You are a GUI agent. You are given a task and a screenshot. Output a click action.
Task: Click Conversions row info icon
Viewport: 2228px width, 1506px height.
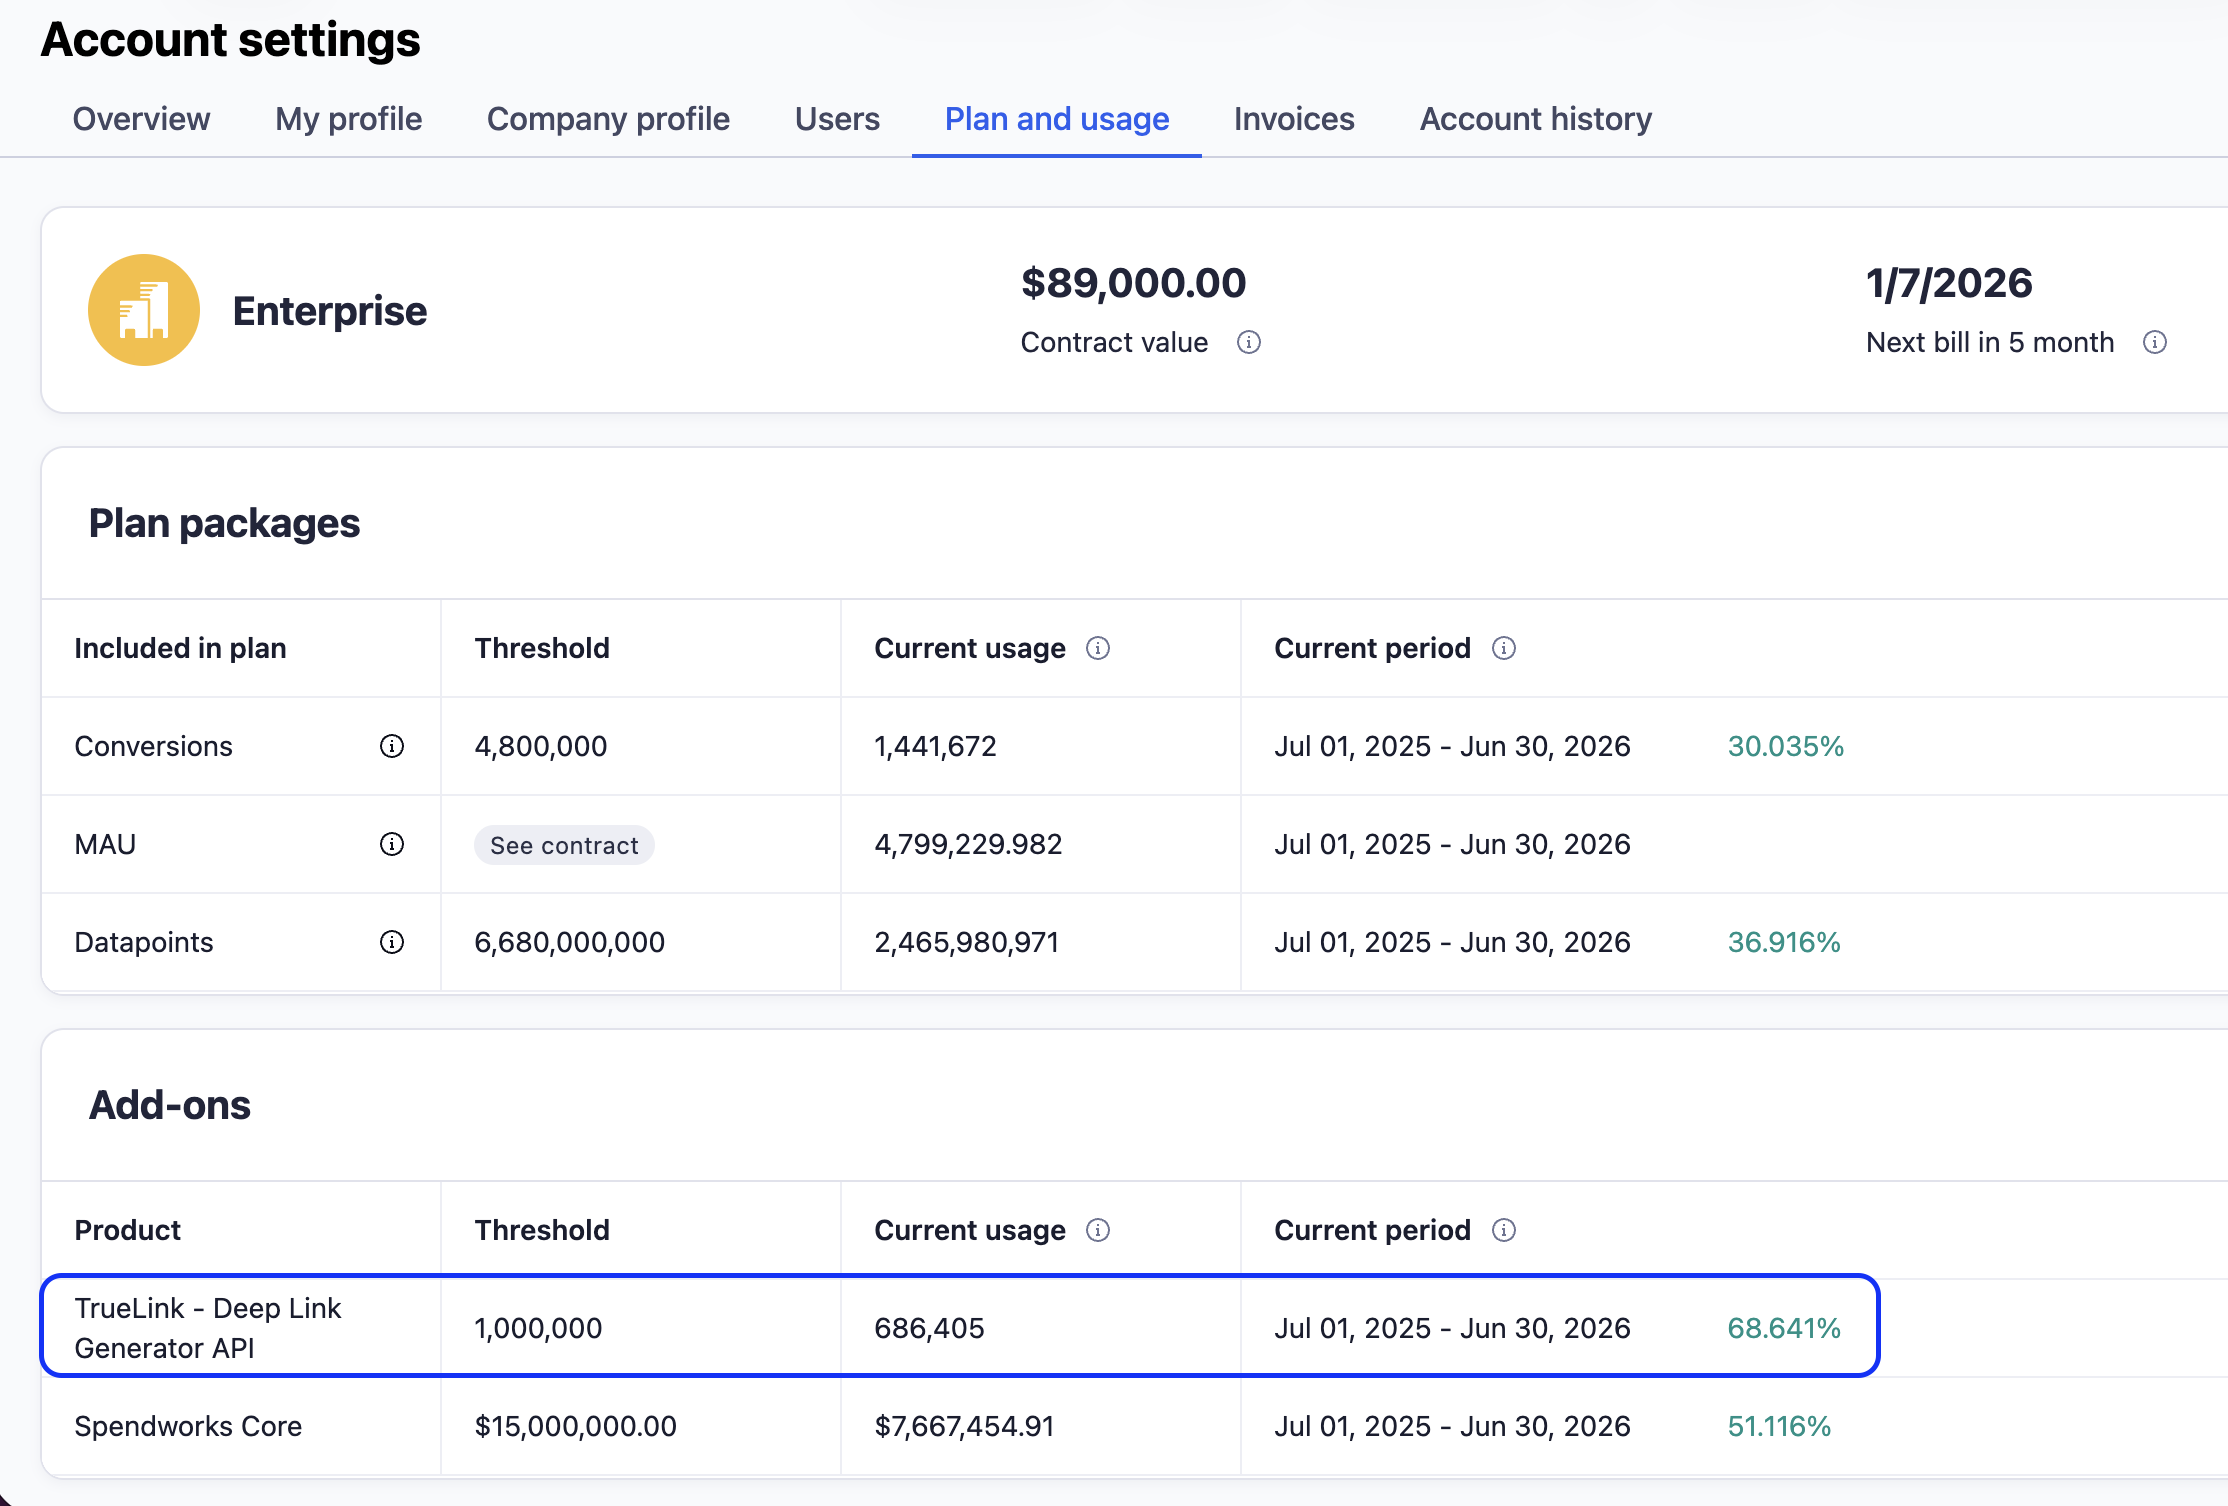pos(392,746)
